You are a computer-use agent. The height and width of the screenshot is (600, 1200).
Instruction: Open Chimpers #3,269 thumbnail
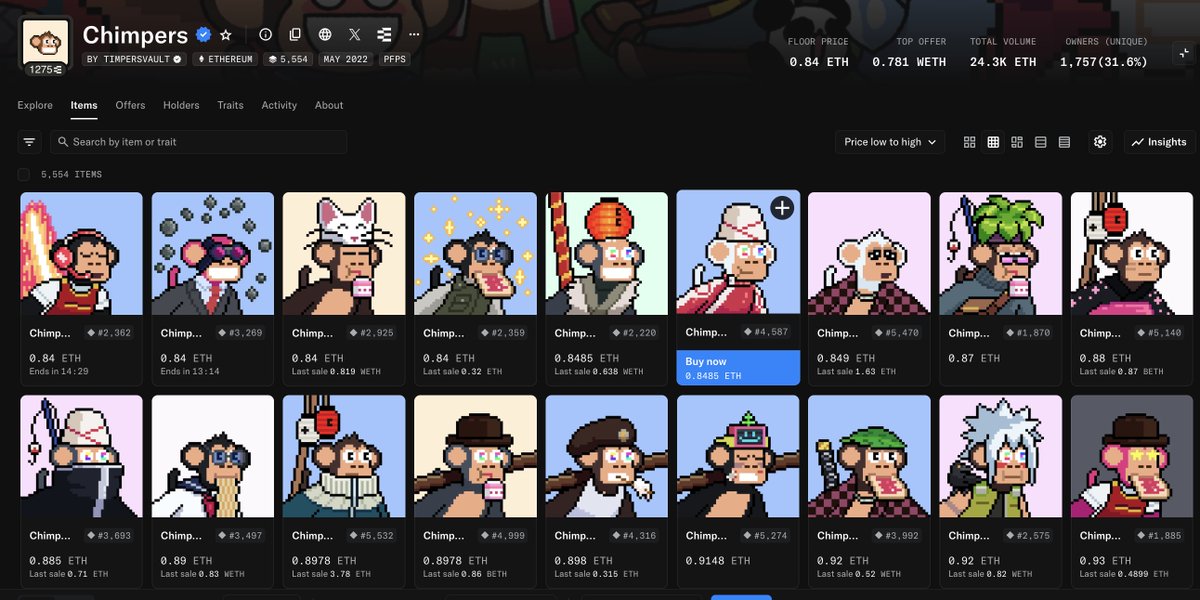tap(213, 254)
